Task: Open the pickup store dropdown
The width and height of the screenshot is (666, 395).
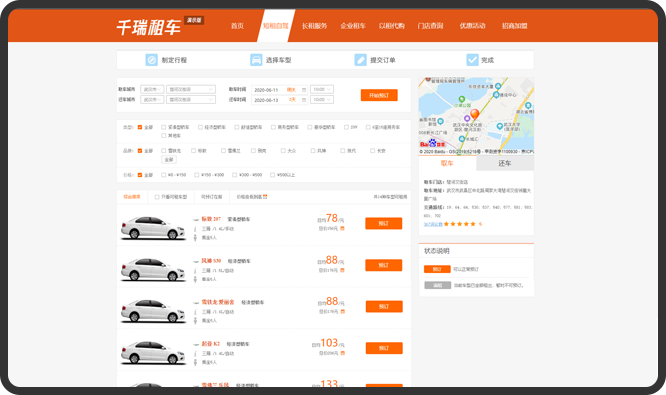Action: (191, 90)
